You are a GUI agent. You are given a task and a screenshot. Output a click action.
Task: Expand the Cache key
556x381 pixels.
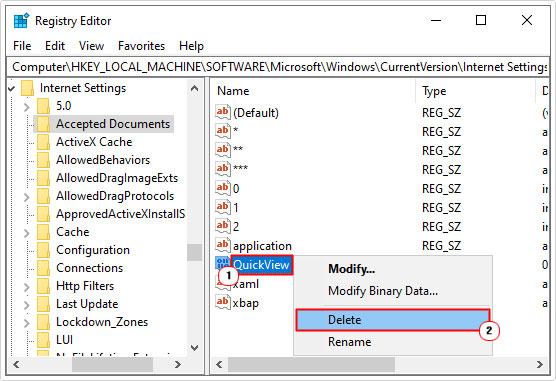(x=27, y=232)
